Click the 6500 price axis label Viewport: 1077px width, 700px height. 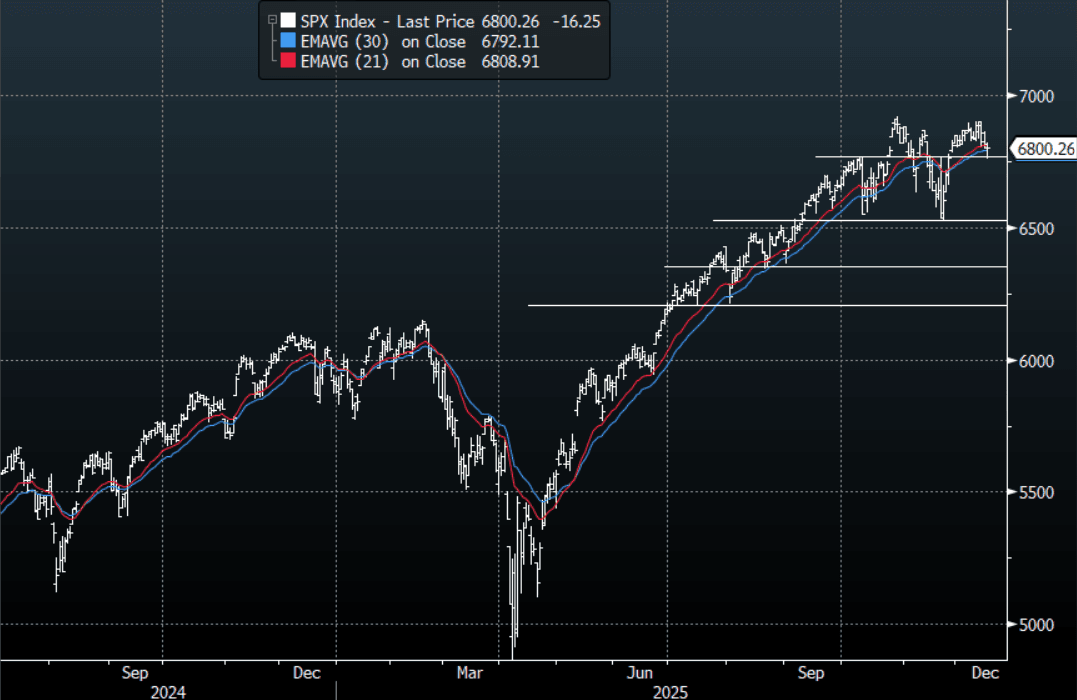click(1036, 229)
